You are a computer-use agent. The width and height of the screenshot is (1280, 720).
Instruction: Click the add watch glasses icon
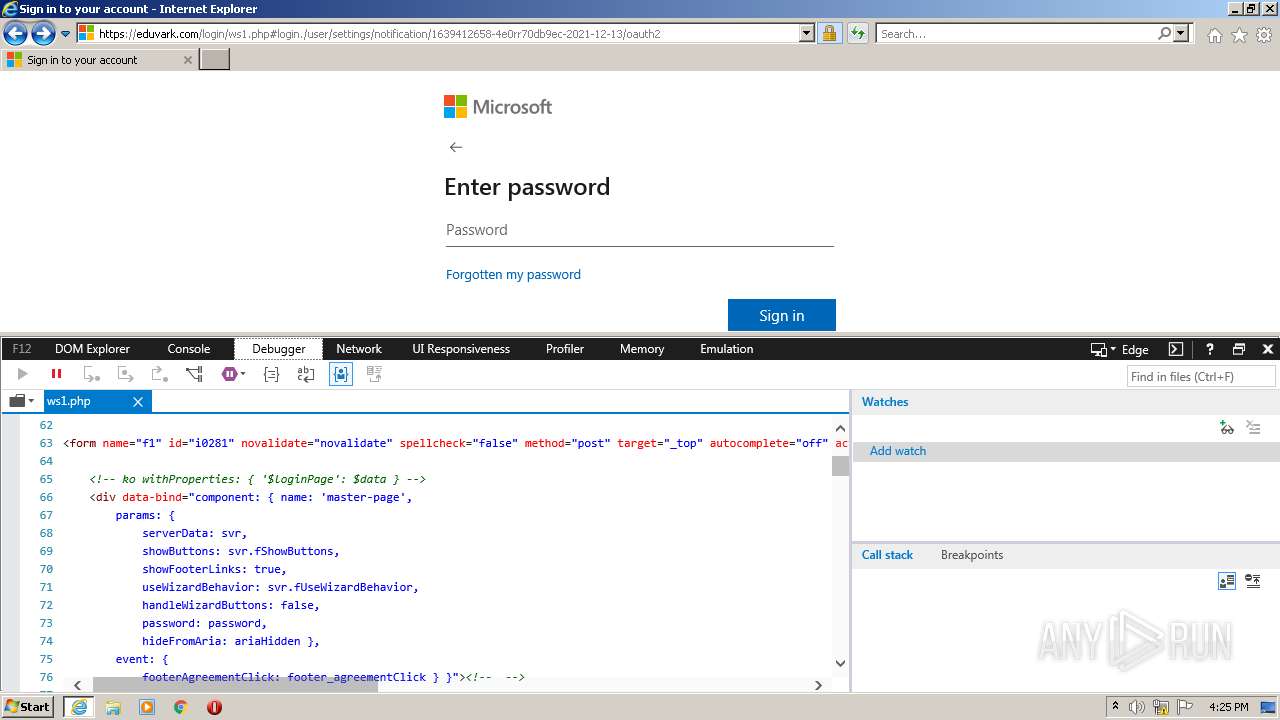1227,428
